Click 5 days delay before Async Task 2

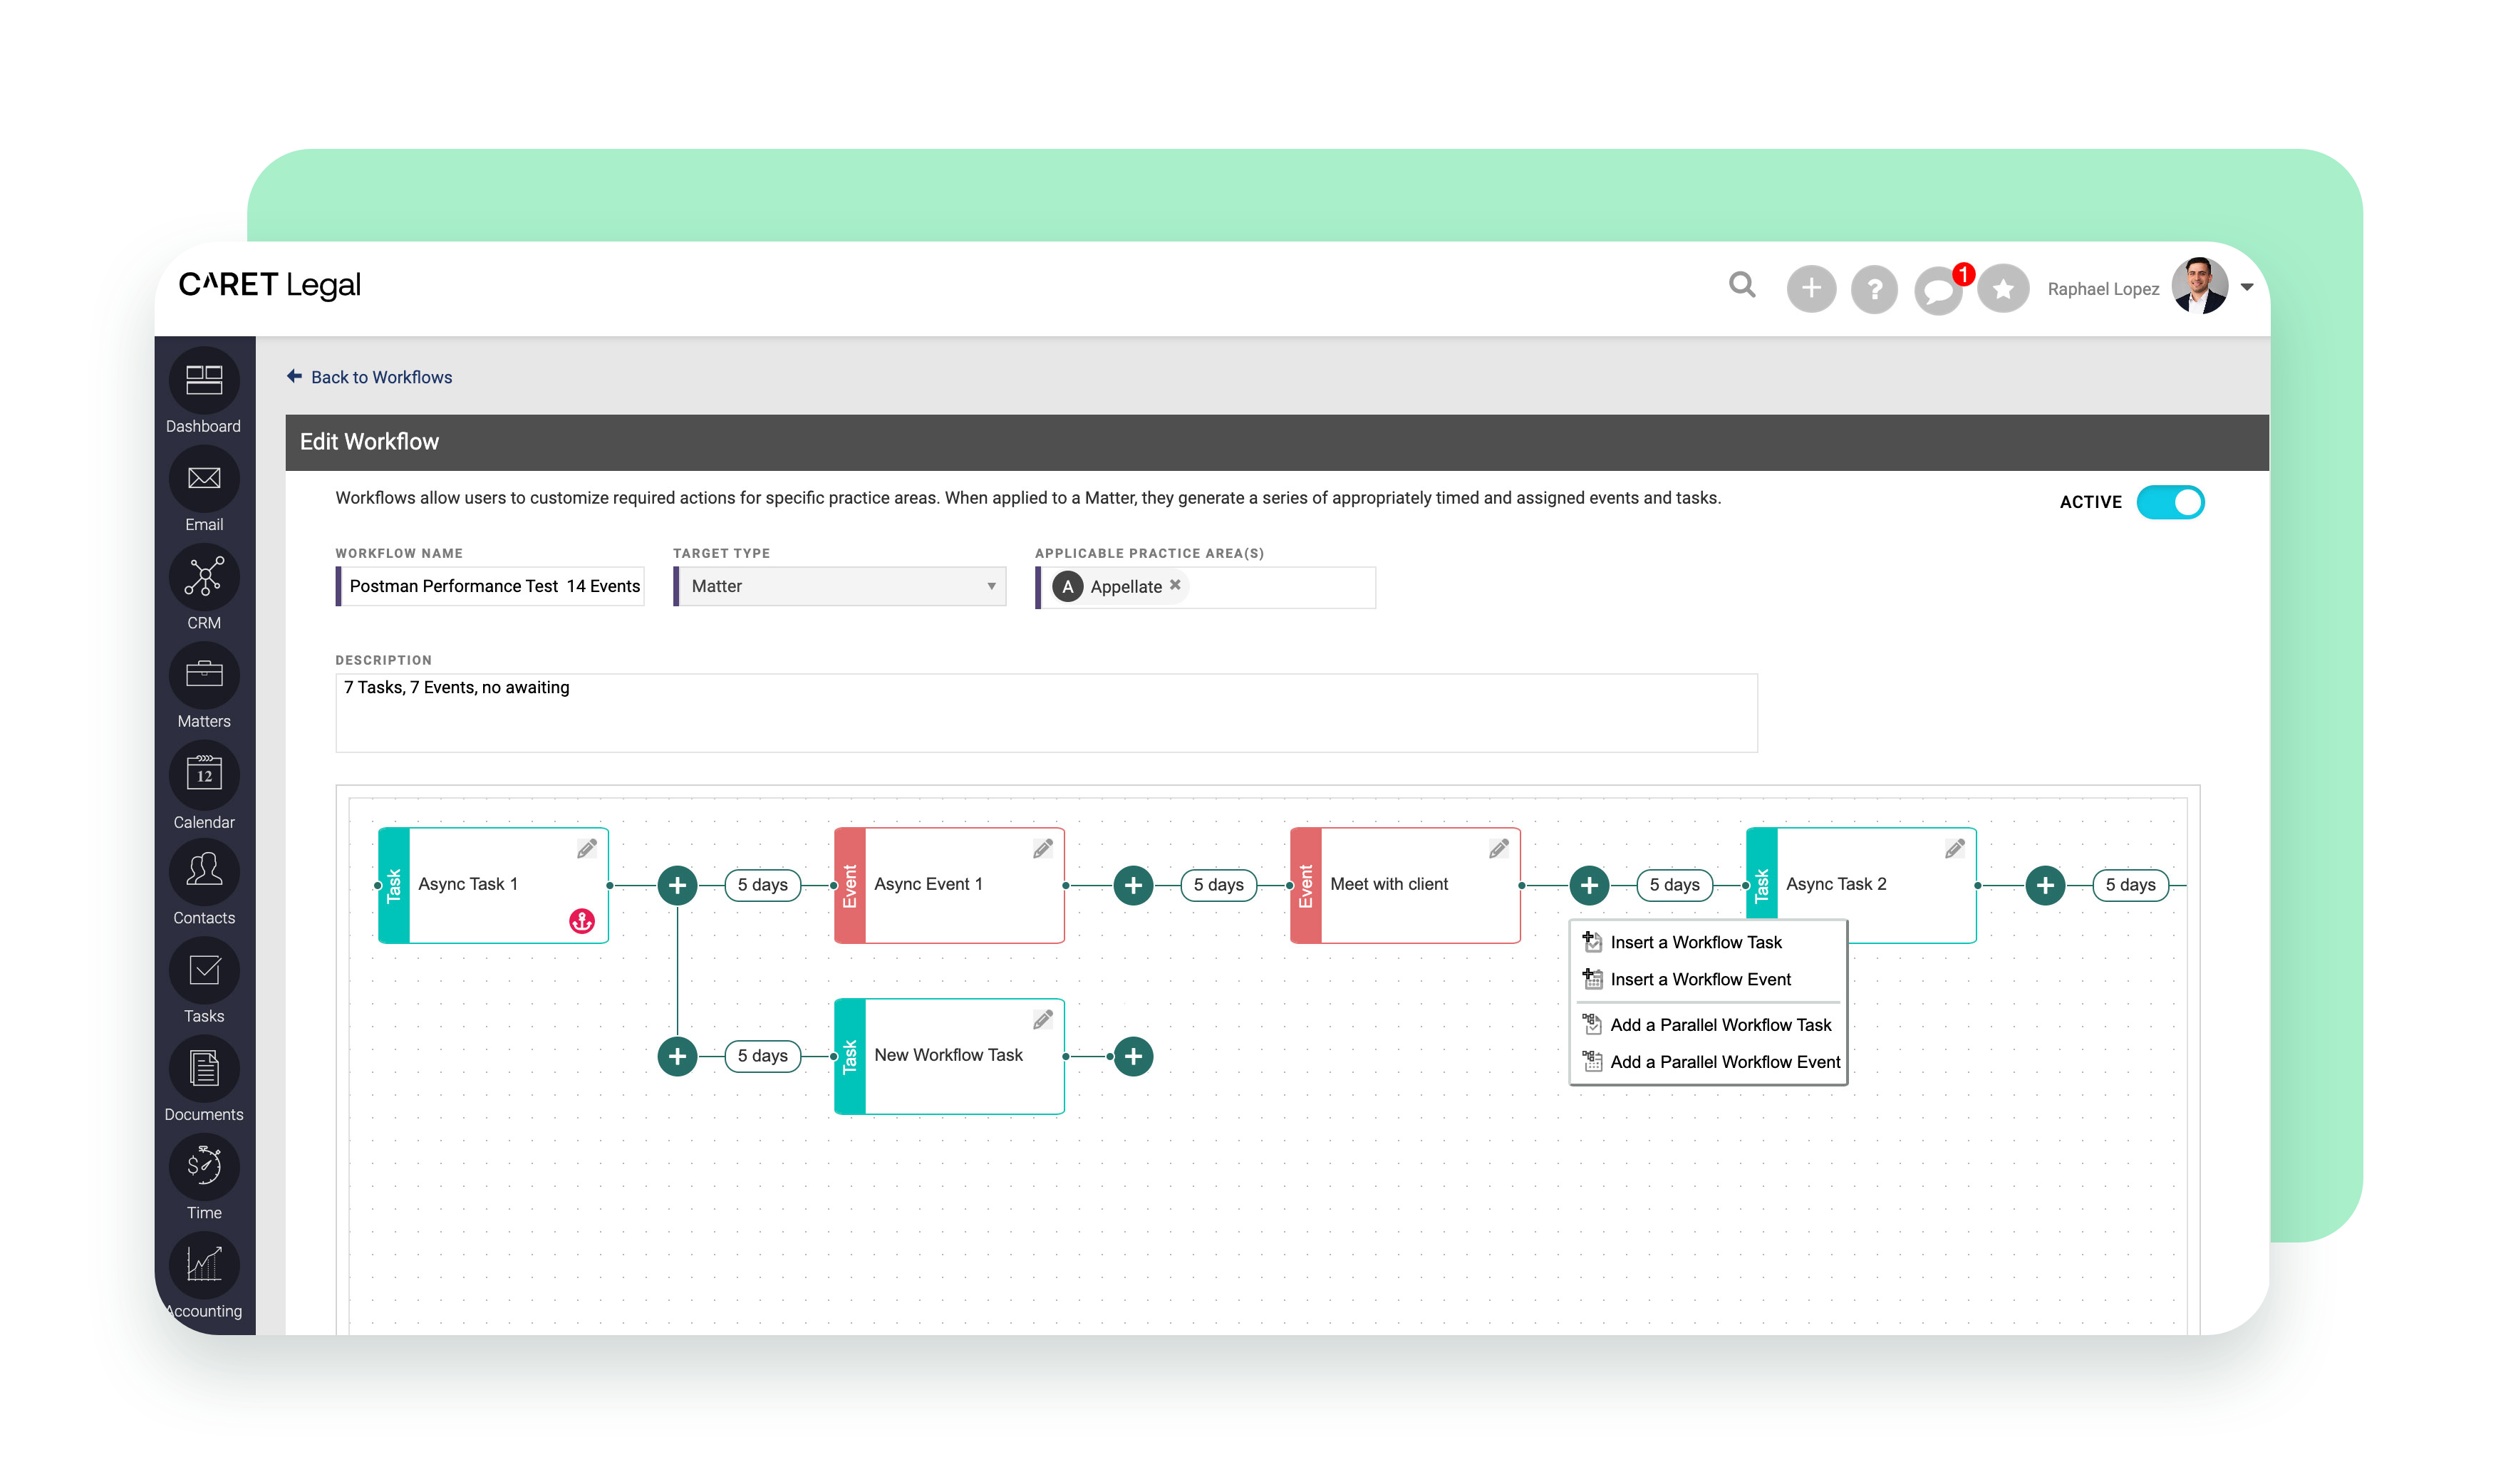click(x=1675, y=885)
